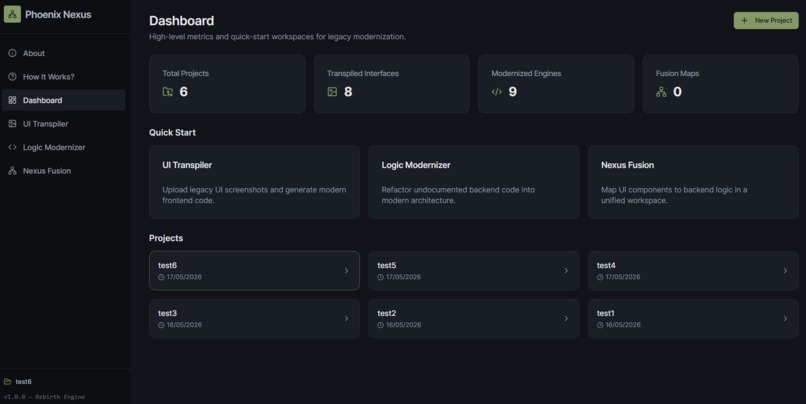Viewport: 806px width, 404px height.
Task: Click the Modernized Engines code icon
Action: 497,91
